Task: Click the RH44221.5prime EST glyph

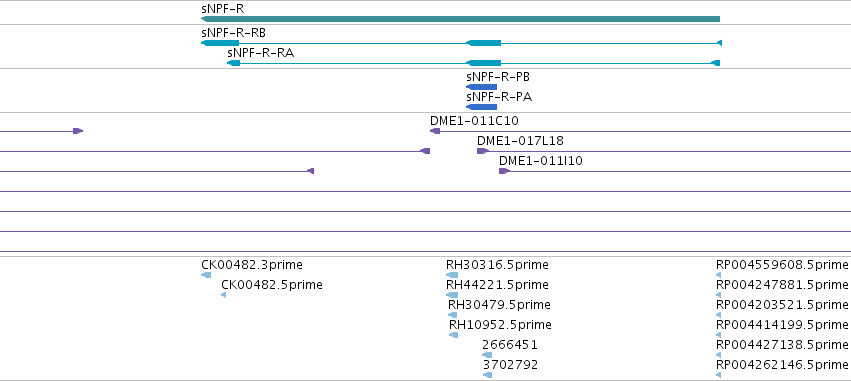Action: point(452,295)
